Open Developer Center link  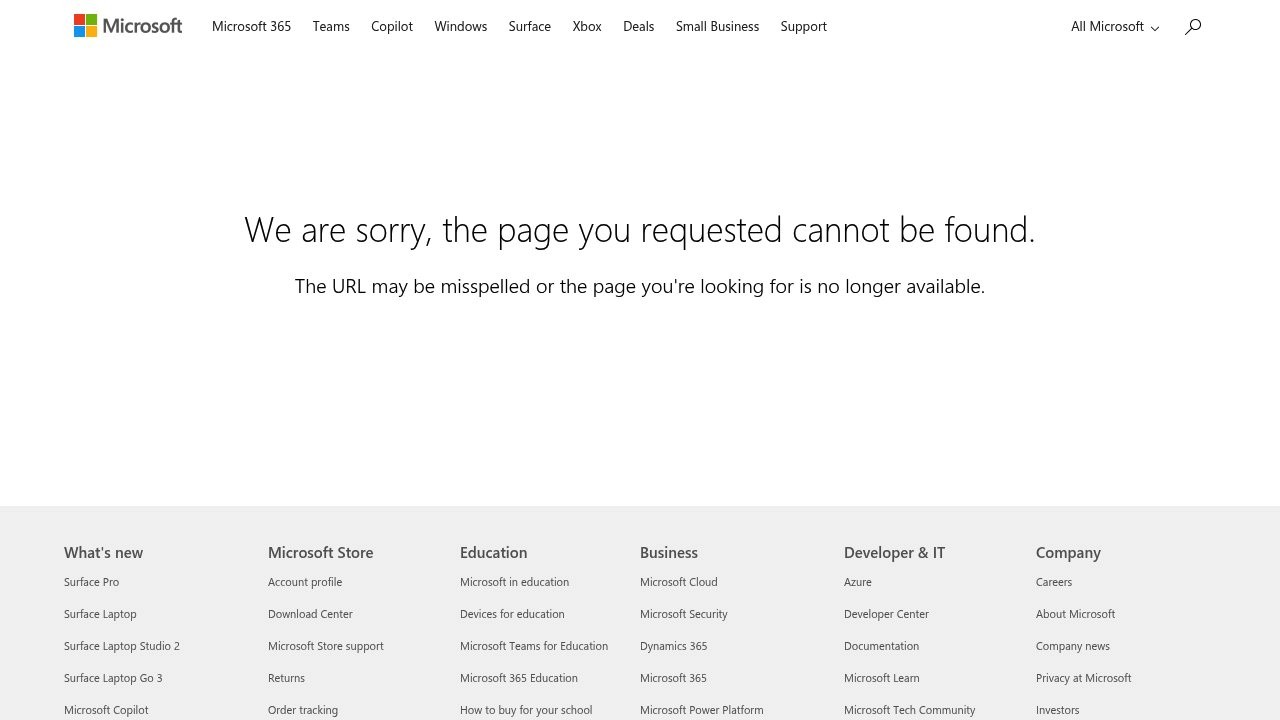[x=886, y=614]
